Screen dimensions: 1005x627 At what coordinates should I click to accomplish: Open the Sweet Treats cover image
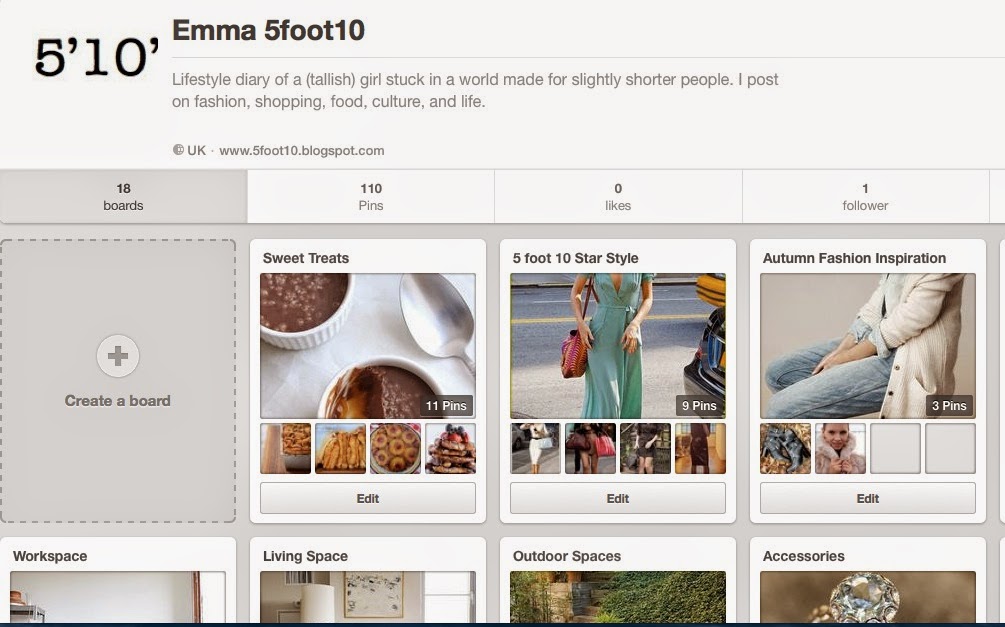tap(368, 345)
